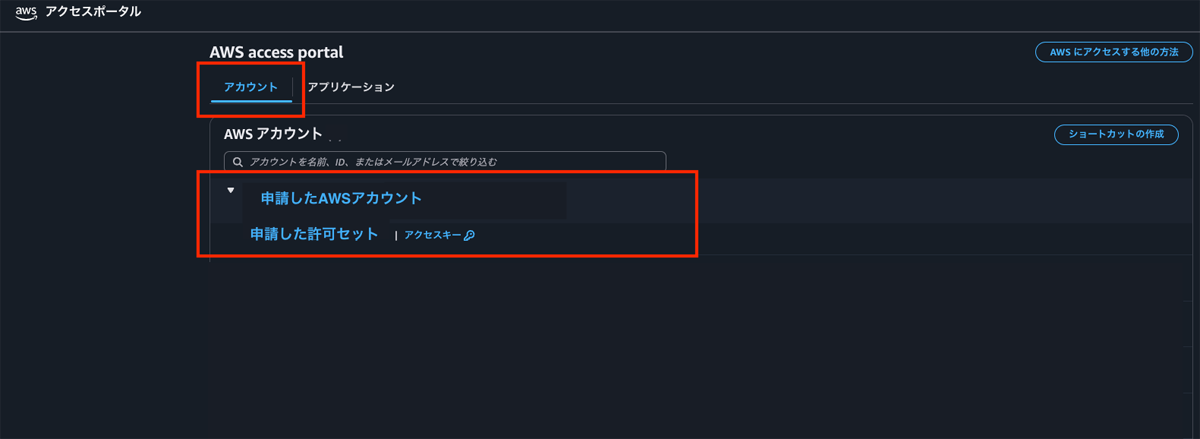Screen dimensions: 1200x439
Task: Open the アプリケーション tab
Action: click(x=351, y=87)
